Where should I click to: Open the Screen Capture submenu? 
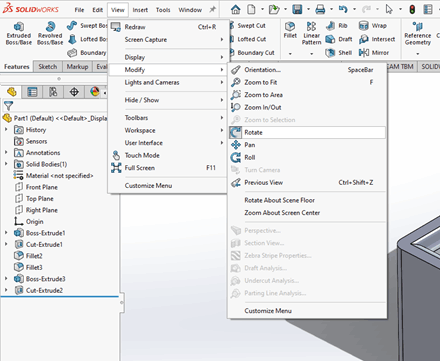click(x=168, y=40)
